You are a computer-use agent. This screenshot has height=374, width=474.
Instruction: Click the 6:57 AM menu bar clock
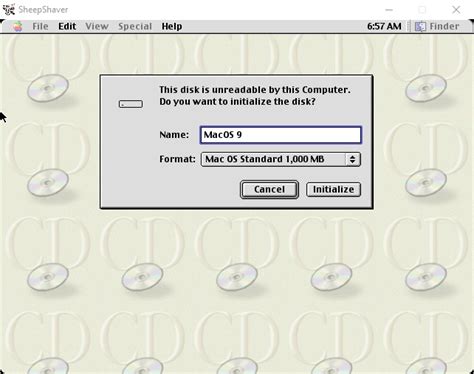point(384,26)
